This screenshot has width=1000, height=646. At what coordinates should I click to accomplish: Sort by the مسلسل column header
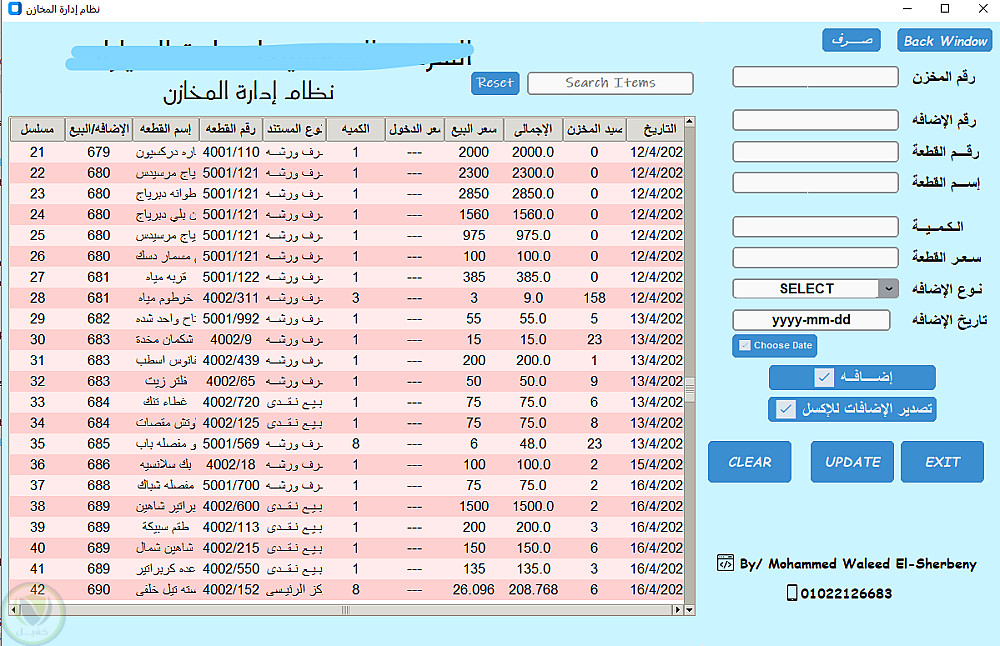[37, 129]
